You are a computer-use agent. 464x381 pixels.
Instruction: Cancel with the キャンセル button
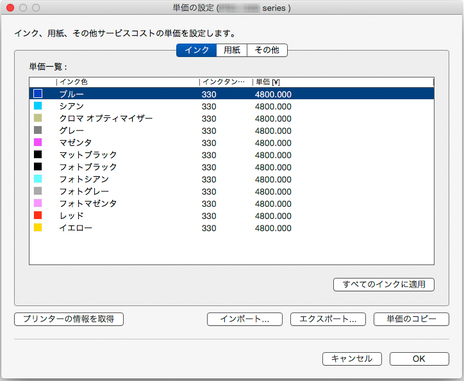tap(352, 359)
